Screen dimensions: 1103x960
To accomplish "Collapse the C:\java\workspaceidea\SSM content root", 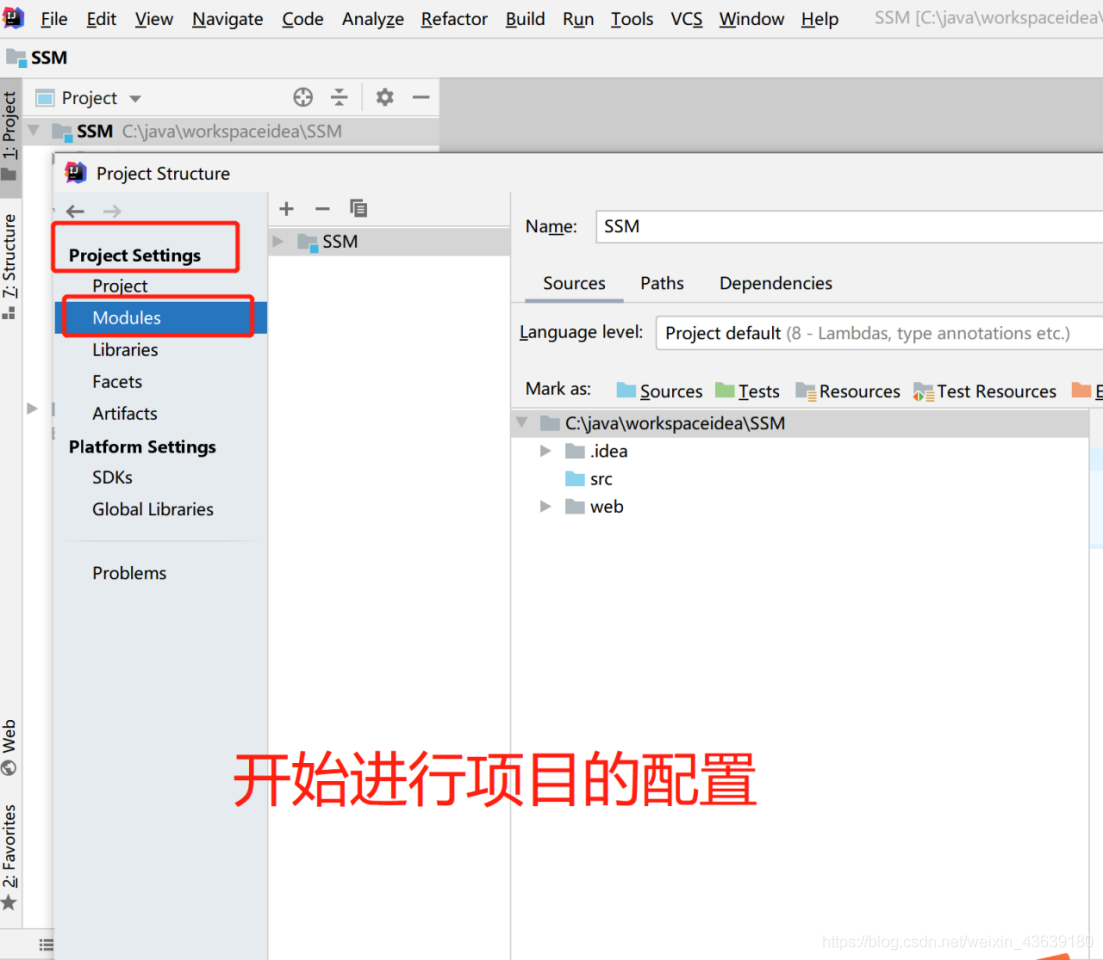I will [522, 422].
